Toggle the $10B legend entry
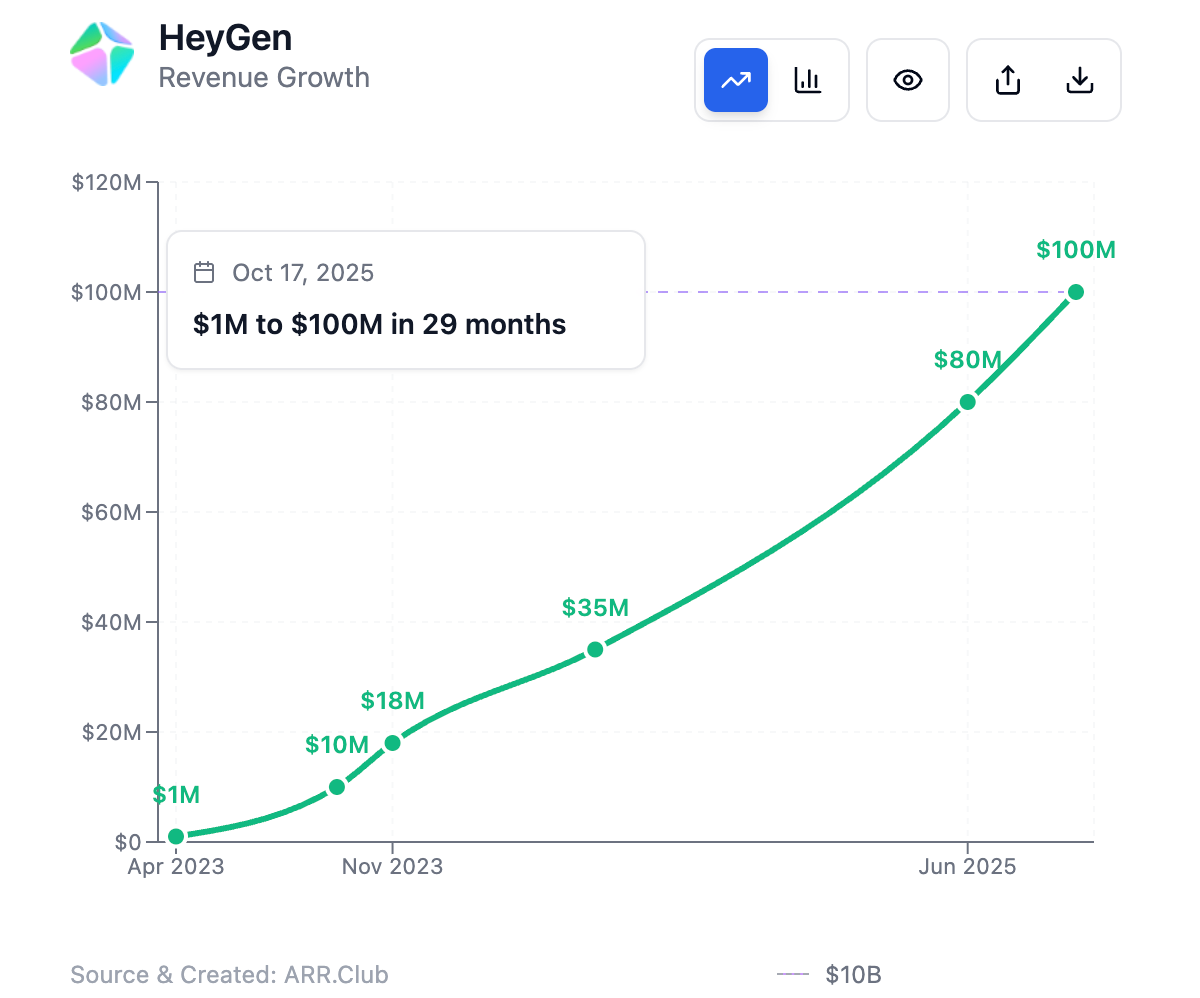The height and width of the screenshot is (998, 1200). (x=829, y=975)
